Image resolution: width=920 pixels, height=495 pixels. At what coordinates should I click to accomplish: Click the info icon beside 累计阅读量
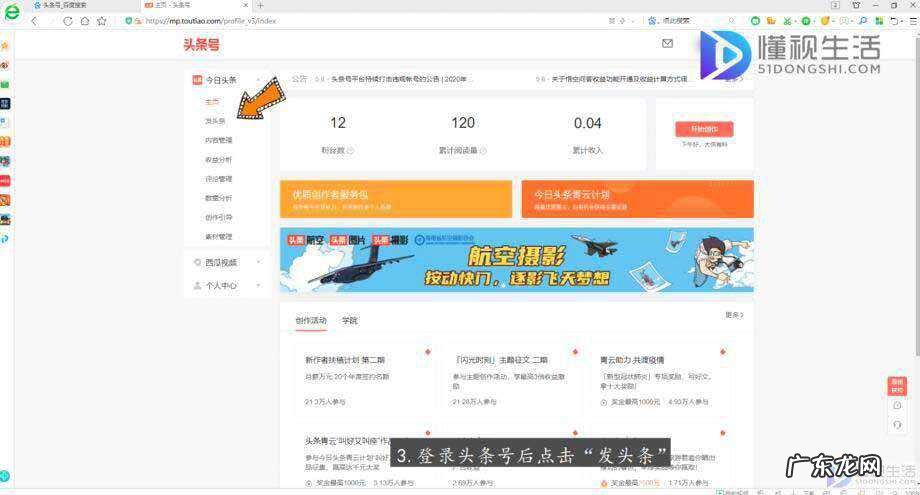click(x=483, y=151)
